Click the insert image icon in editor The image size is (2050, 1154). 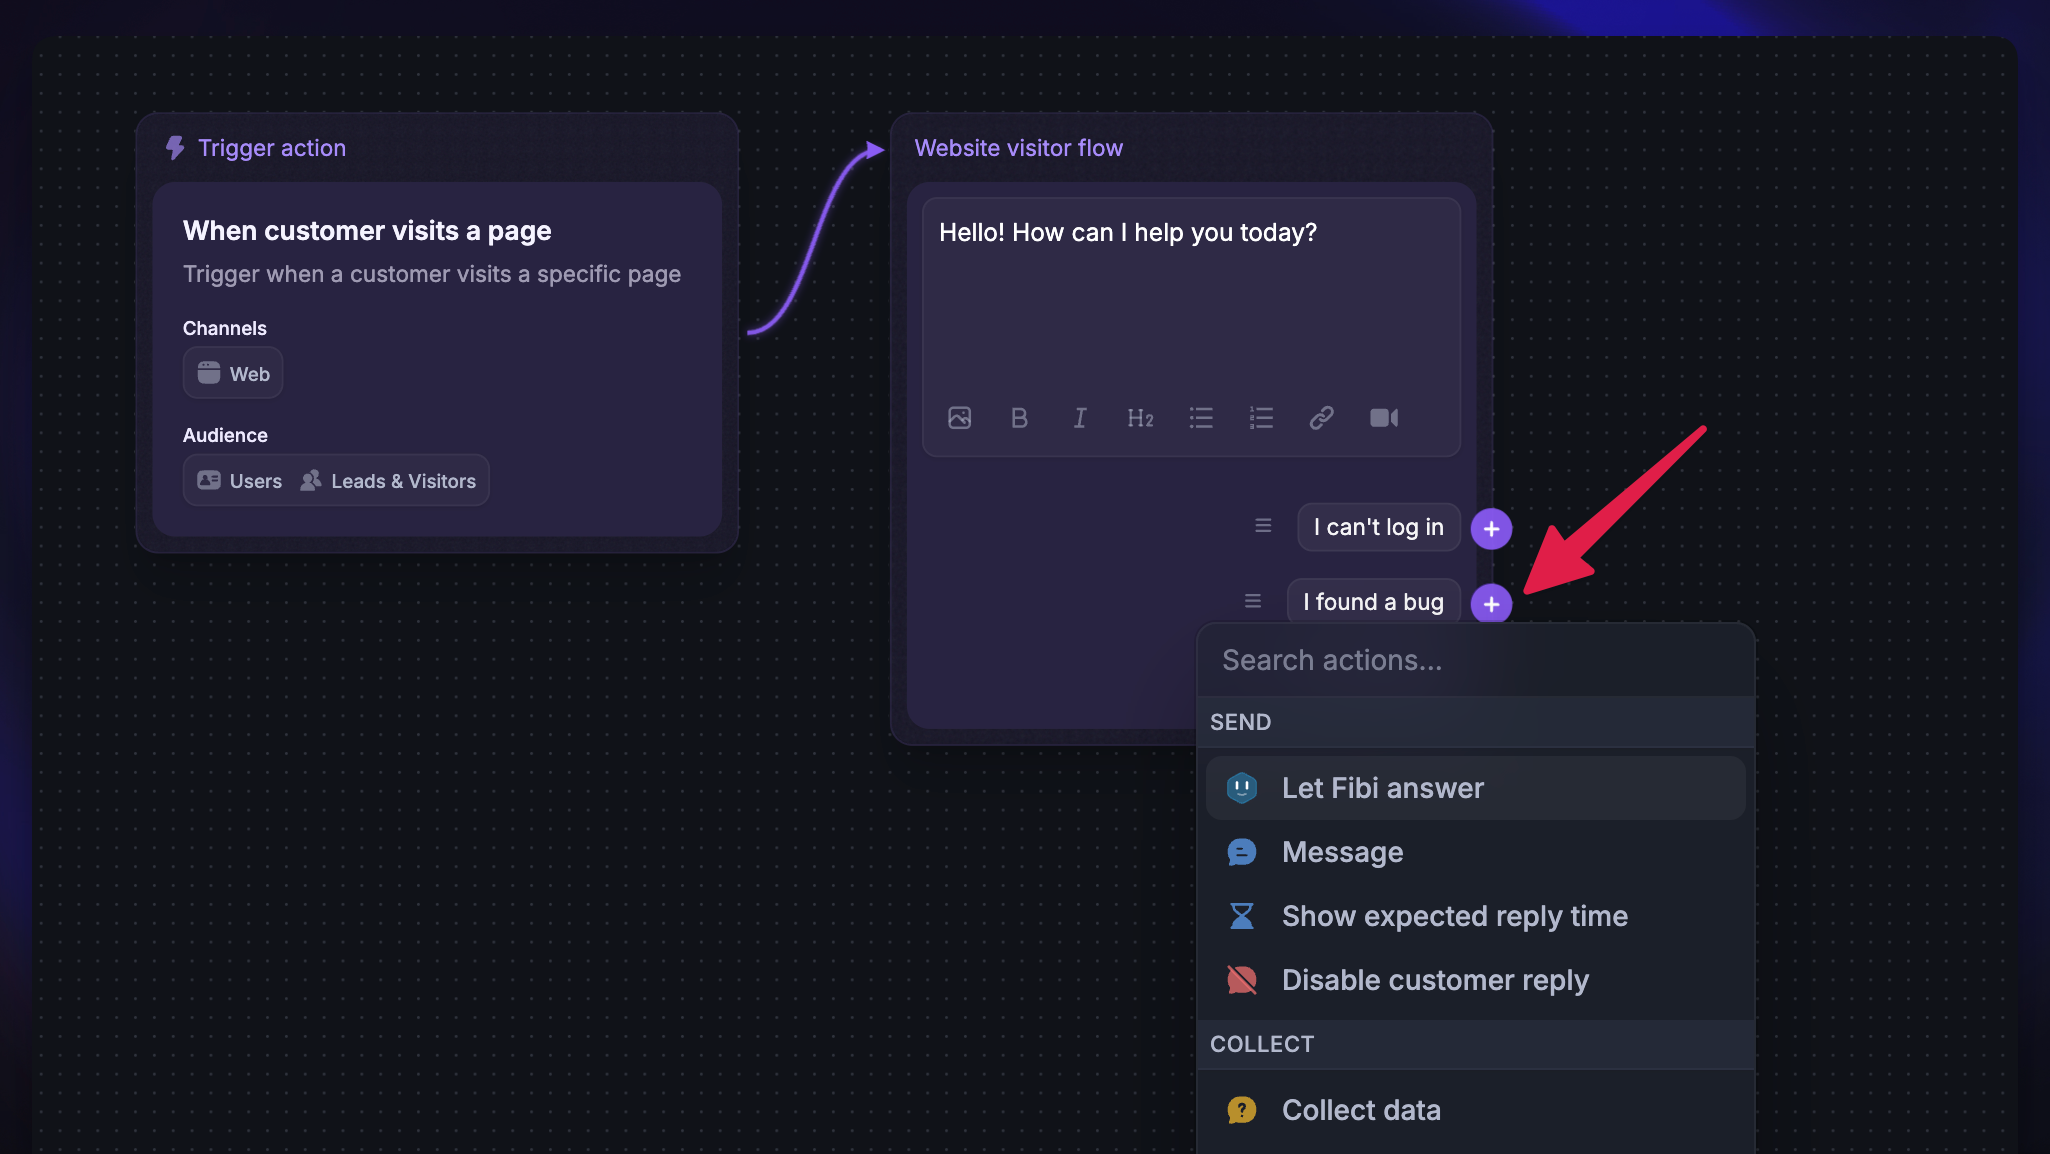tap(959, 418)
